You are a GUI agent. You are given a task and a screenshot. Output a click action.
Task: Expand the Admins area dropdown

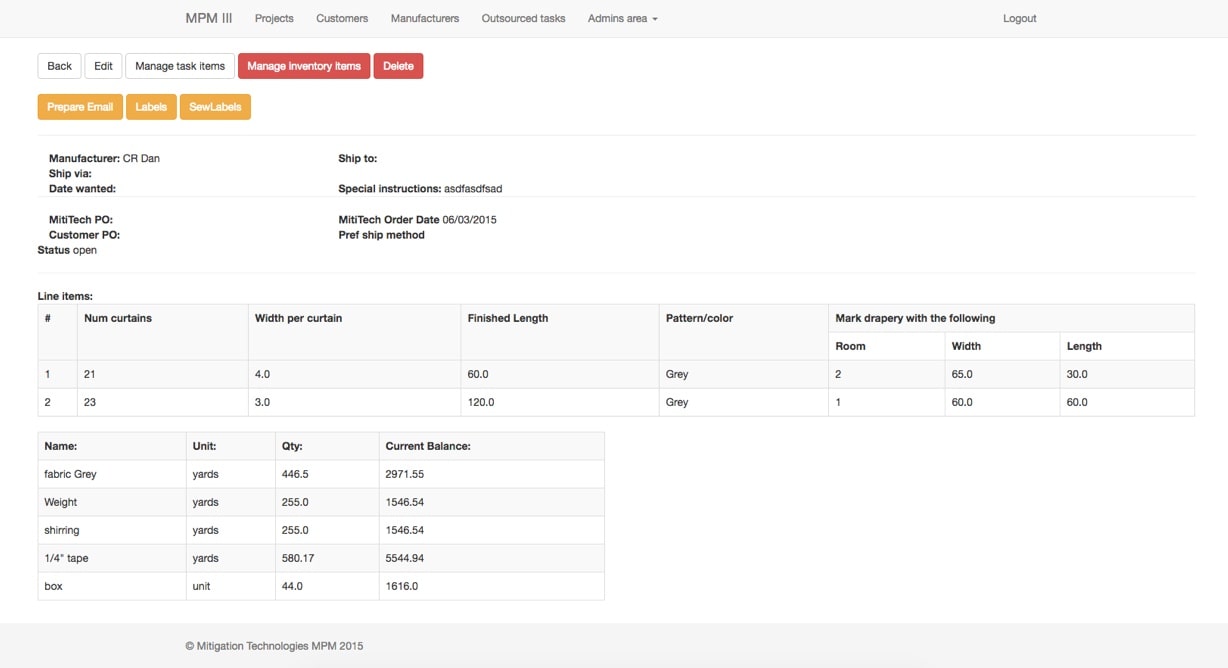[622, 18]
